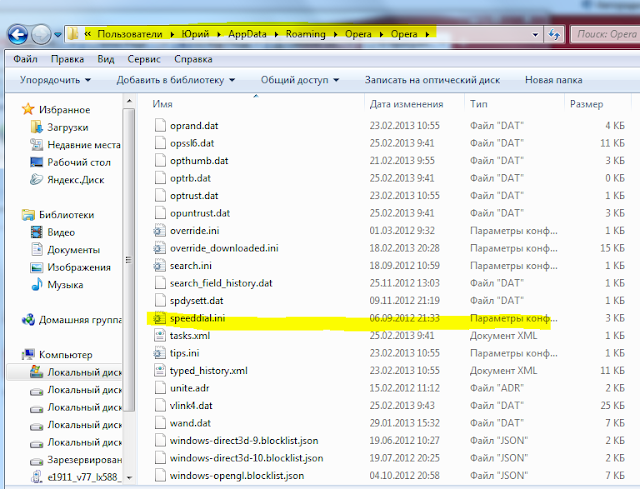The width and height of the screenshot is (640, 489).
Task: Click navigation pane scroll down arrow
Action: [x=129, y=478]
